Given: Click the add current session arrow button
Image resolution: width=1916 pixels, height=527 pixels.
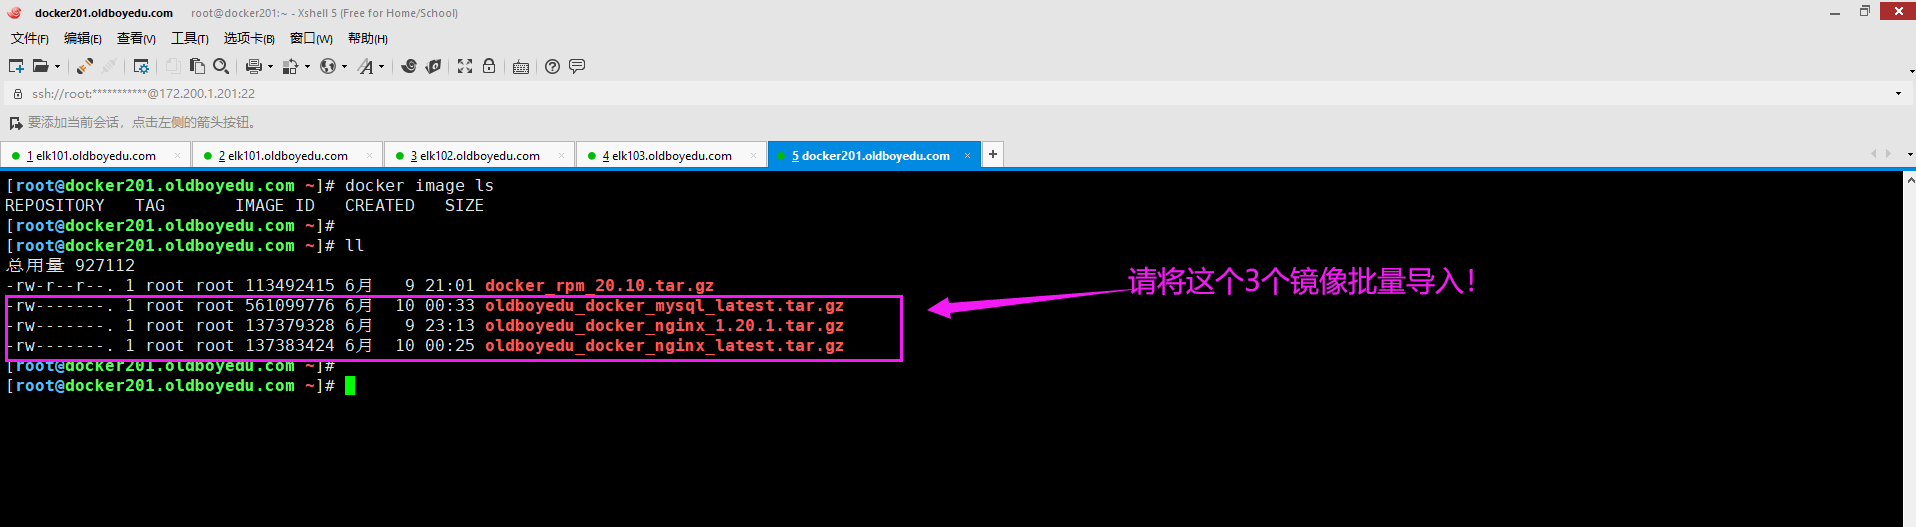Looking at the screenshot, I should (x=15, y=123).
